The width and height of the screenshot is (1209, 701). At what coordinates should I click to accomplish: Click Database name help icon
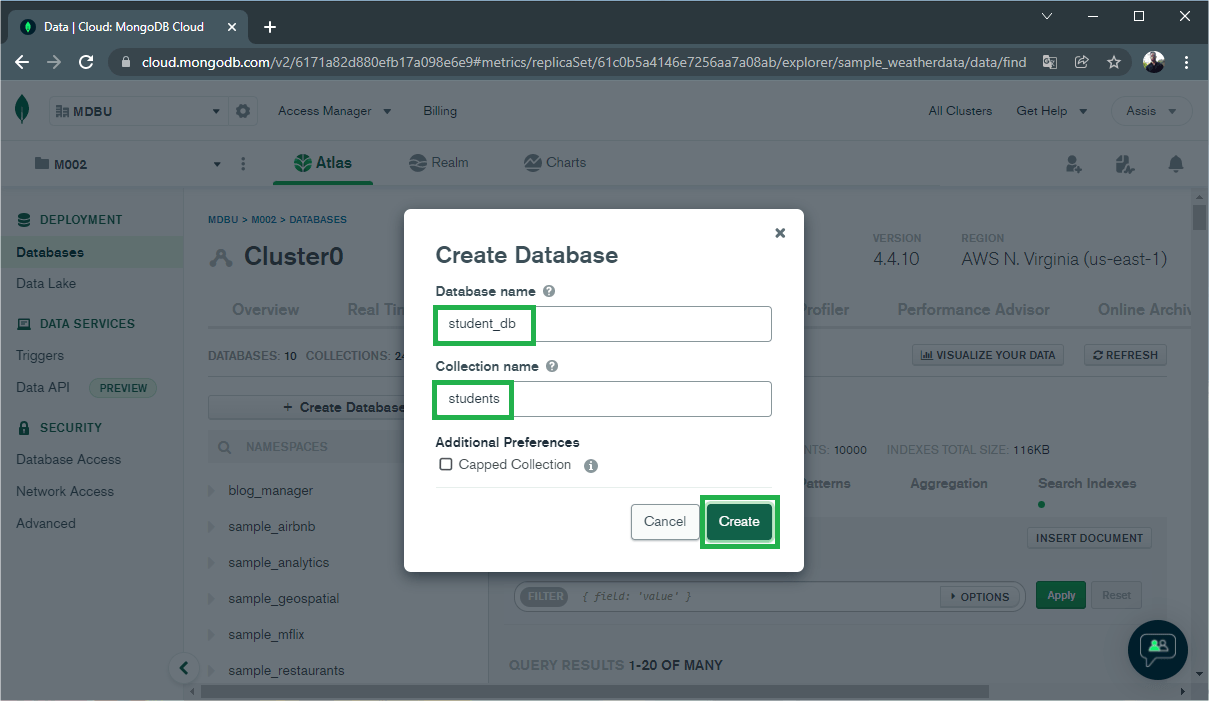pyautogui.click(x=549, y=291)
